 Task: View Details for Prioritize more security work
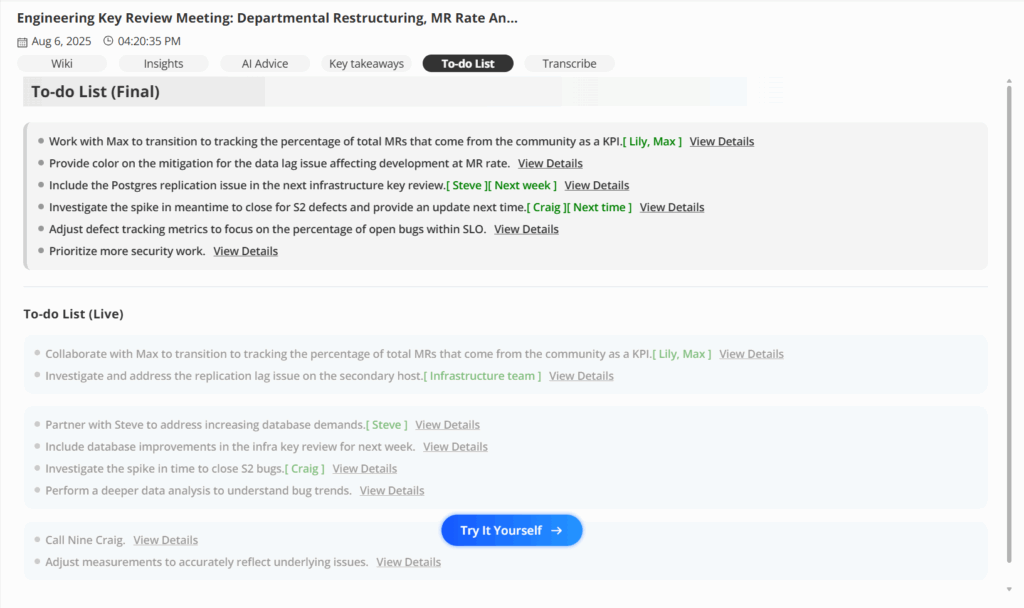[x=245, y=251]
